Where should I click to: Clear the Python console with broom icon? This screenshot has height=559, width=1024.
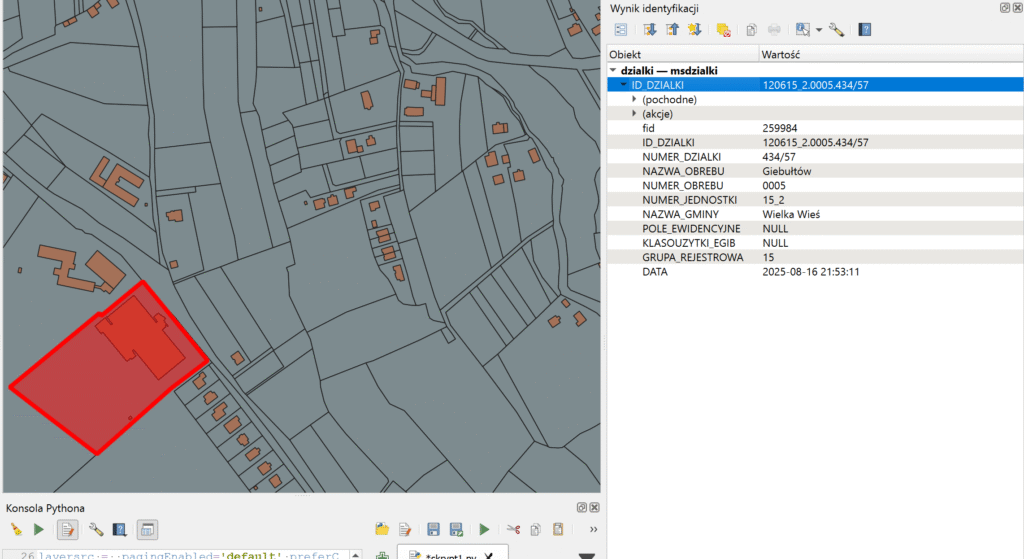point(16,529)
